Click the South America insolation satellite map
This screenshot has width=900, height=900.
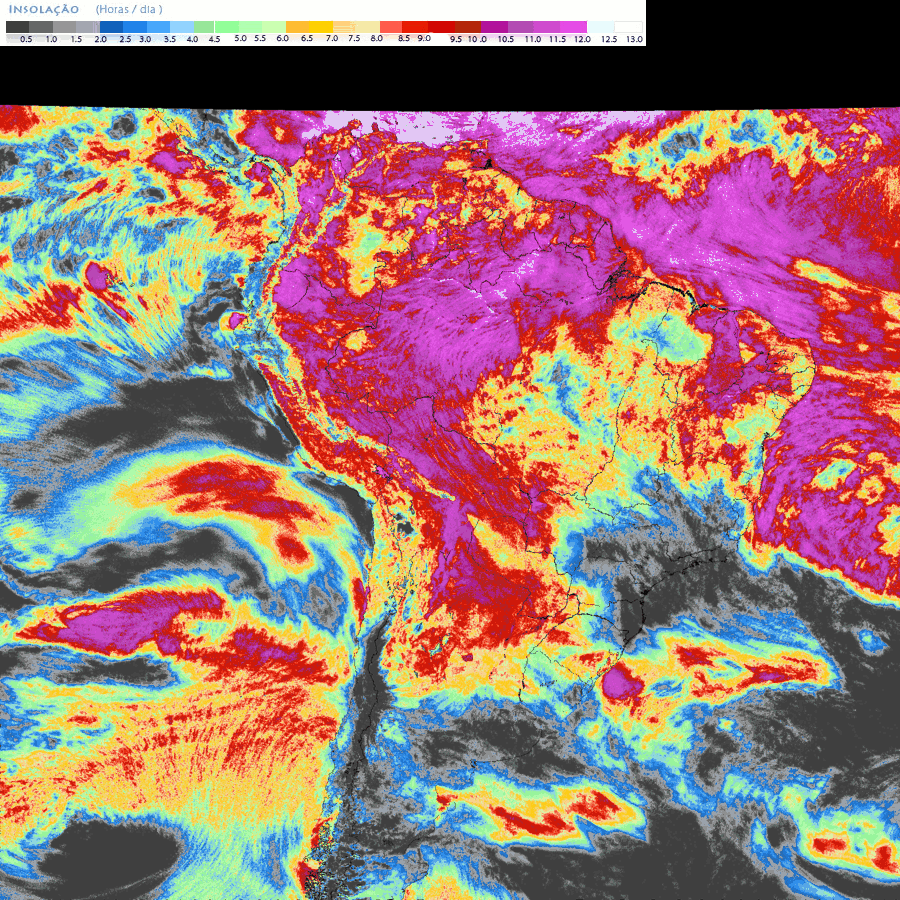point(450,503)
